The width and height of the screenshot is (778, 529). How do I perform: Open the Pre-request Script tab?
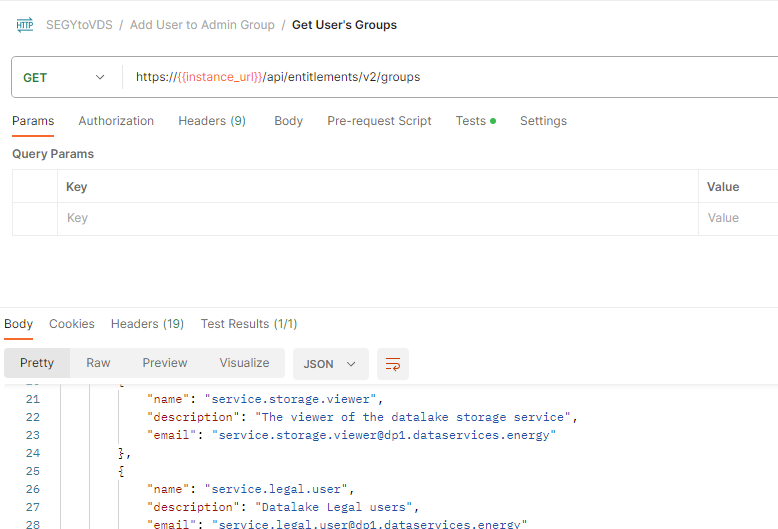(379, 121)
